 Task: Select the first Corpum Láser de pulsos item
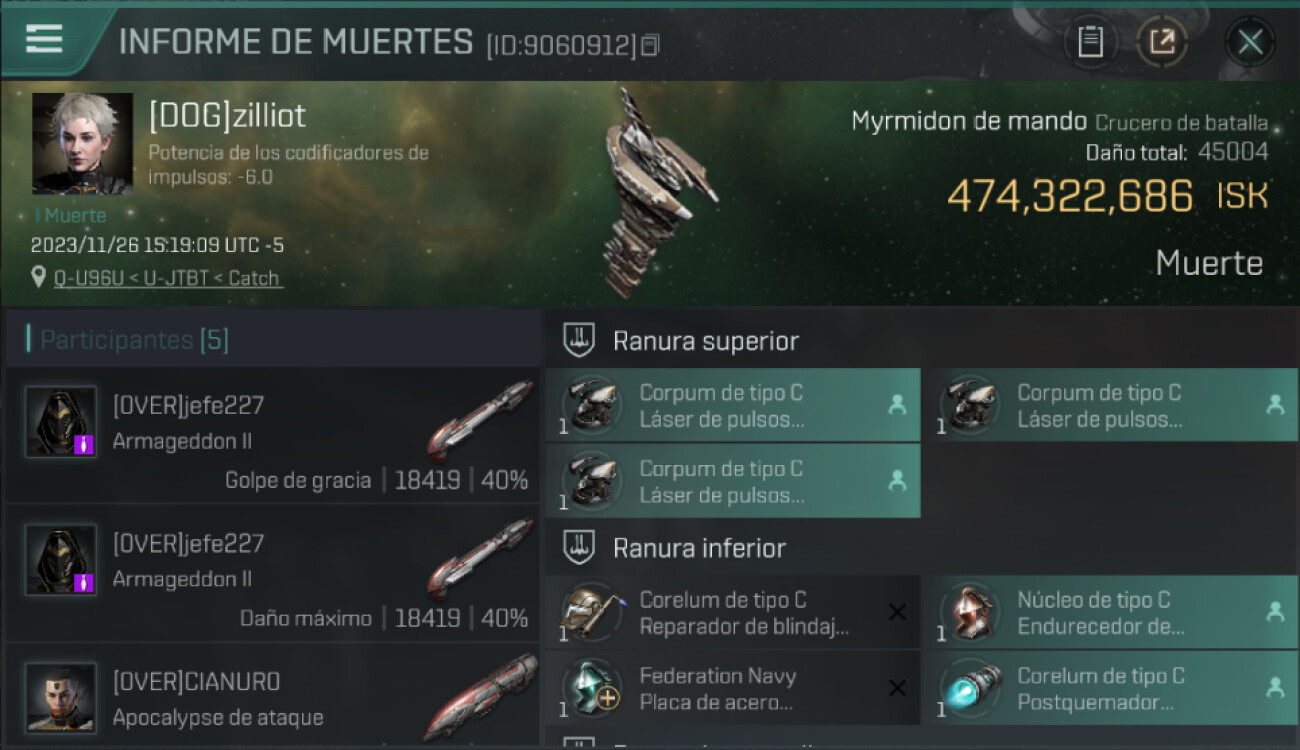(733, 405)
